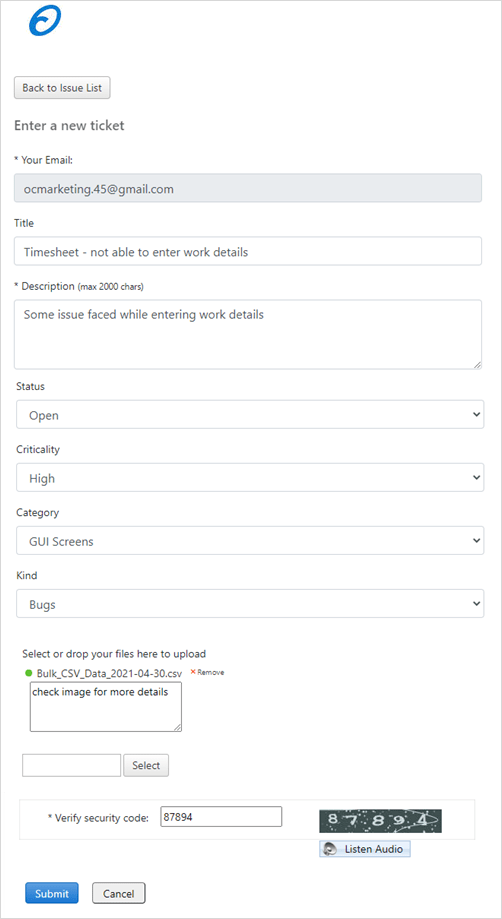This screenshot has height=919, width=502.
Task: Click the verify security code input
Action: [x=221, y=816]
